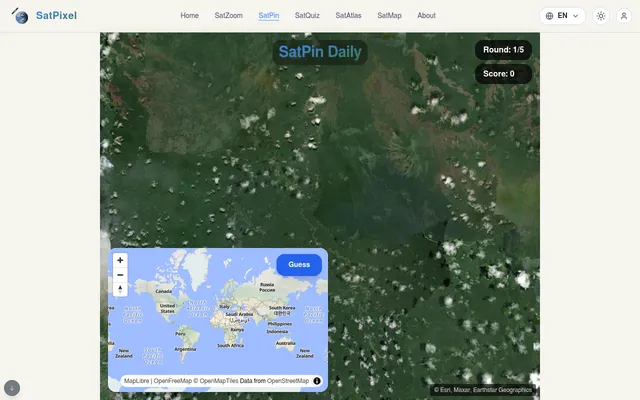Submit the Guess button on mini map

(299, 264)
